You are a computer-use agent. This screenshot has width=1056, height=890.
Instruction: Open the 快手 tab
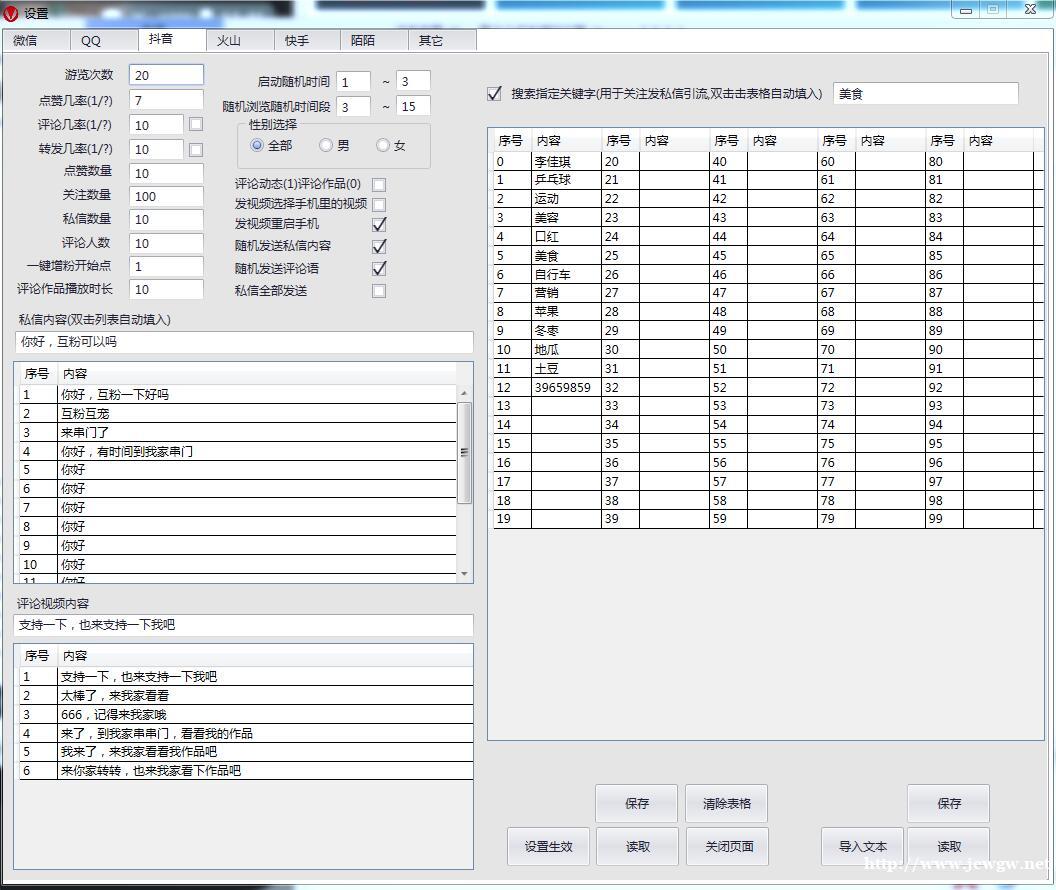(297, 41)
